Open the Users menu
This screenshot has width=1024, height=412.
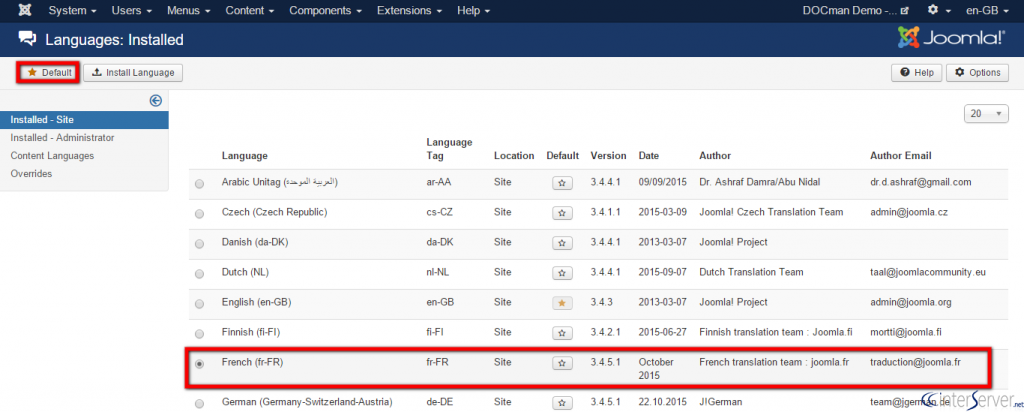tap(131, 10)
